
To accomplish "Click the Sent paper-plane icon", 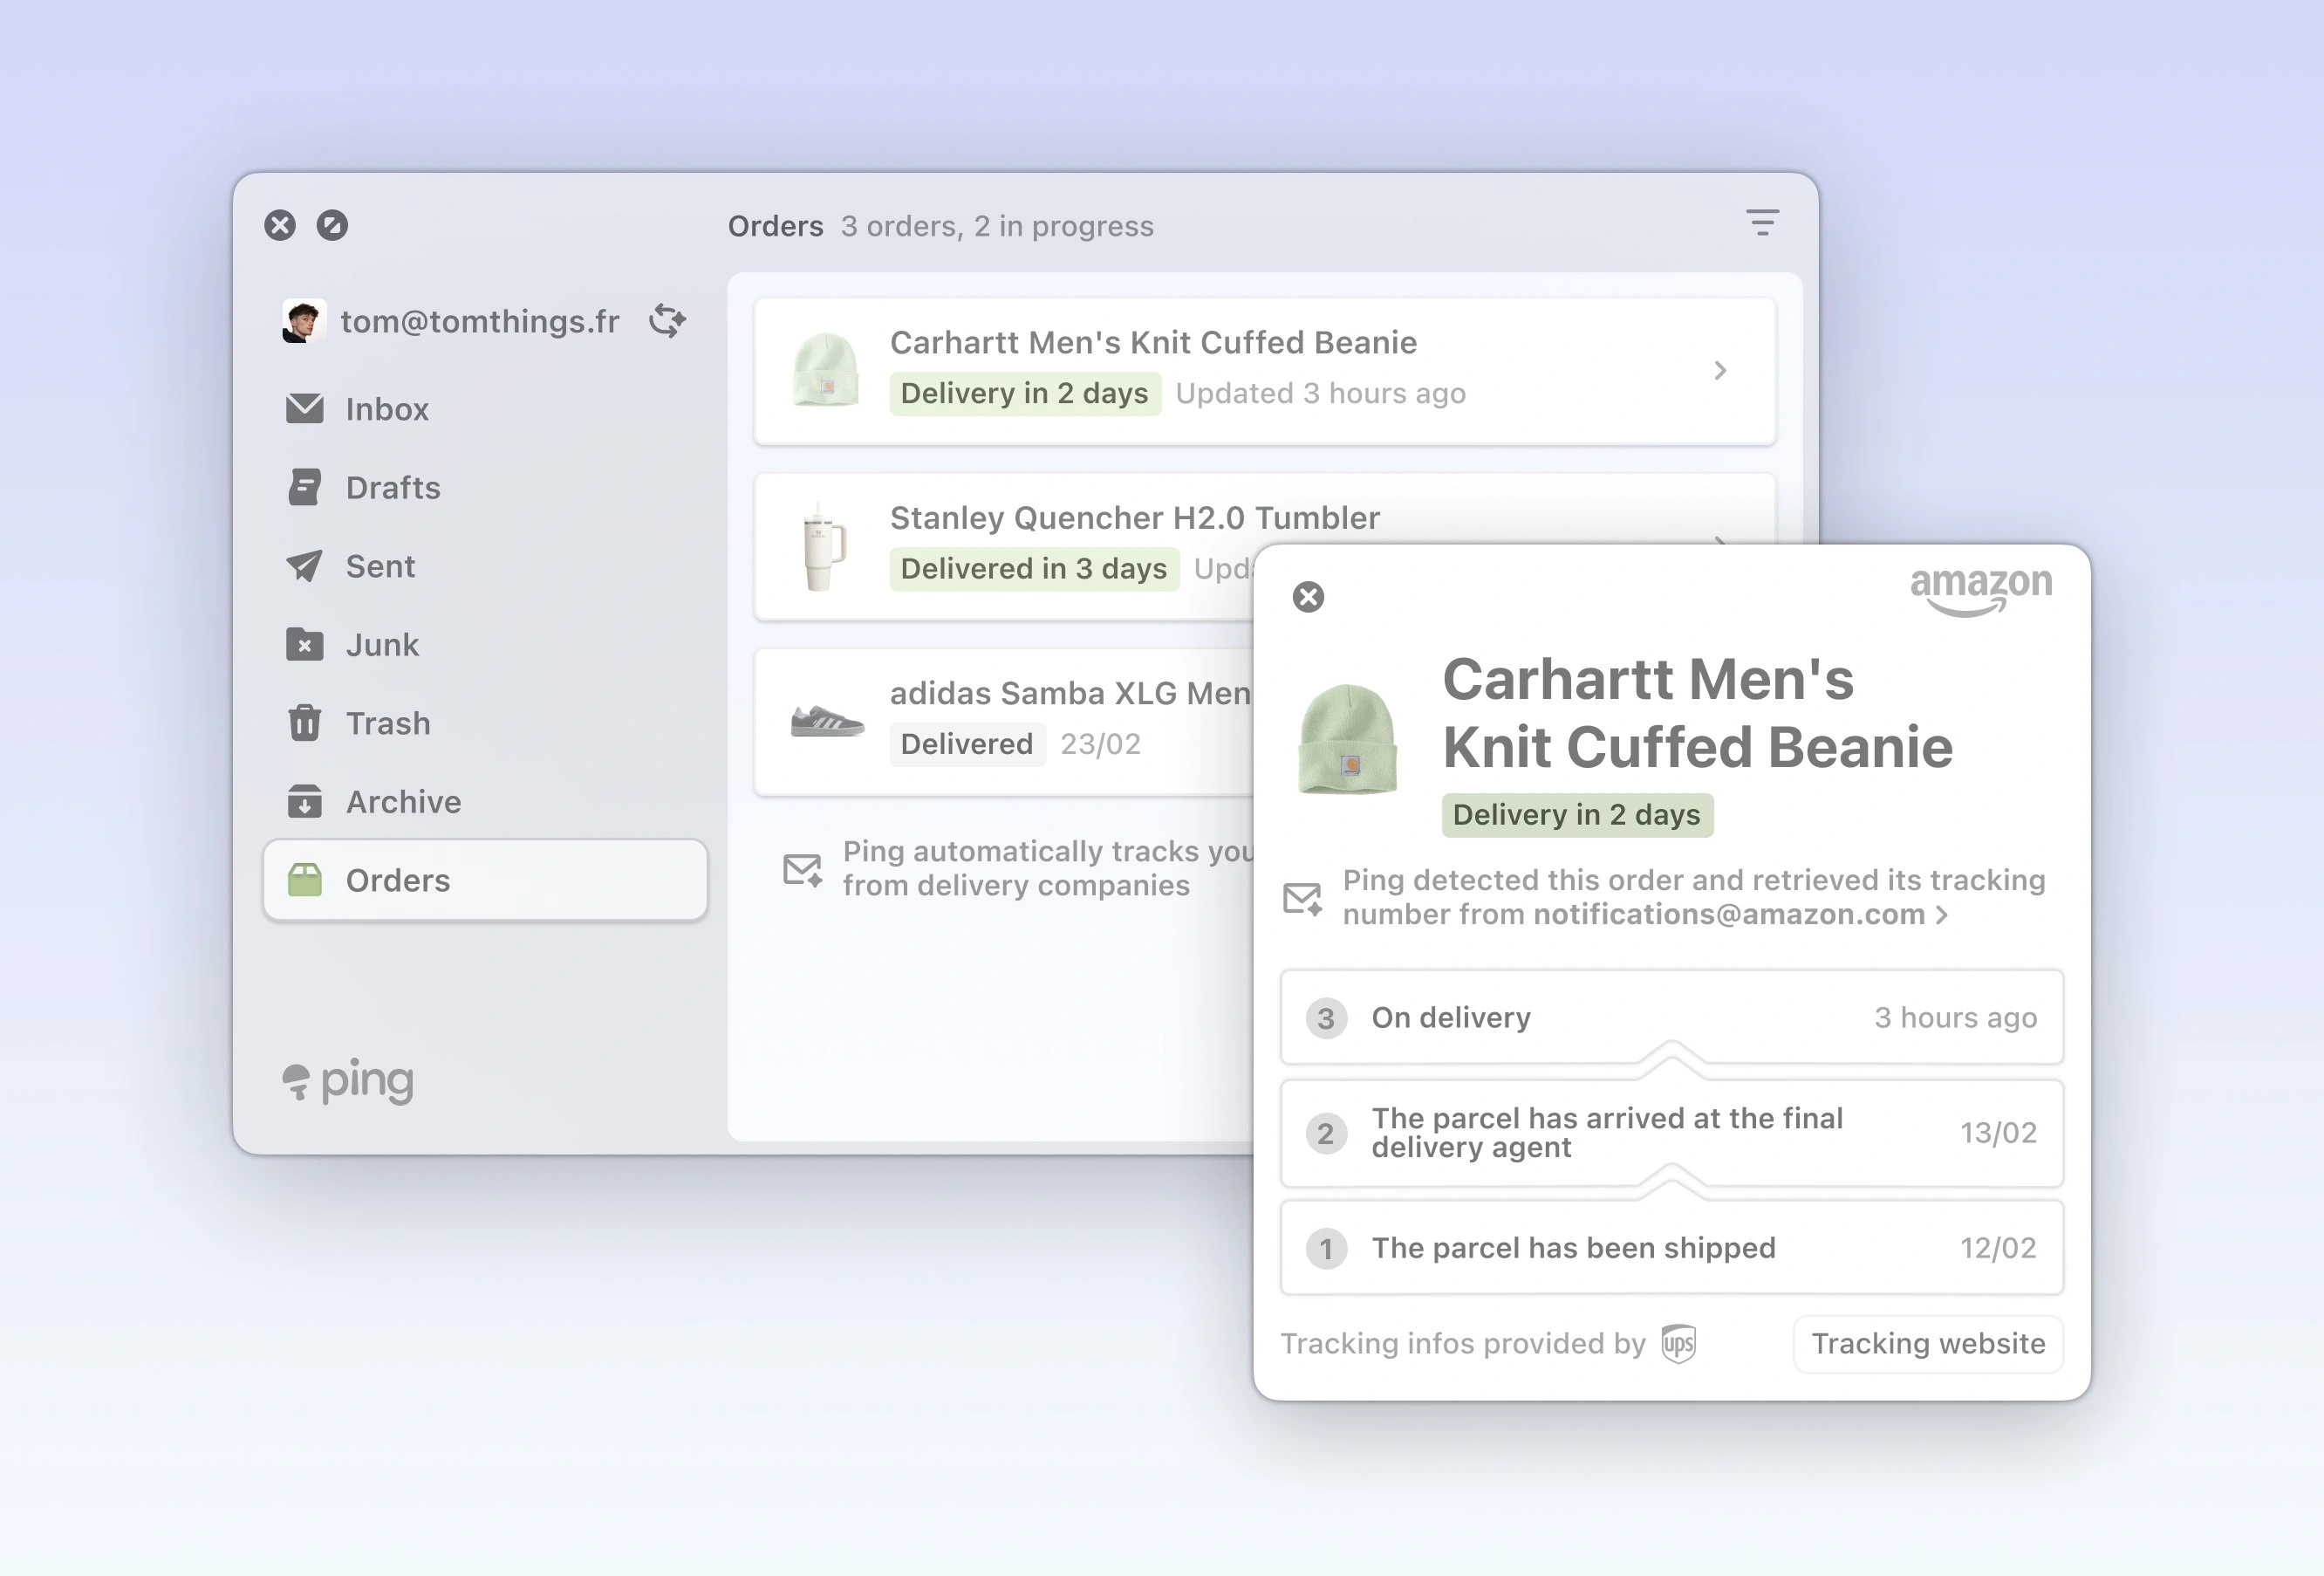I will click(305, 566).
